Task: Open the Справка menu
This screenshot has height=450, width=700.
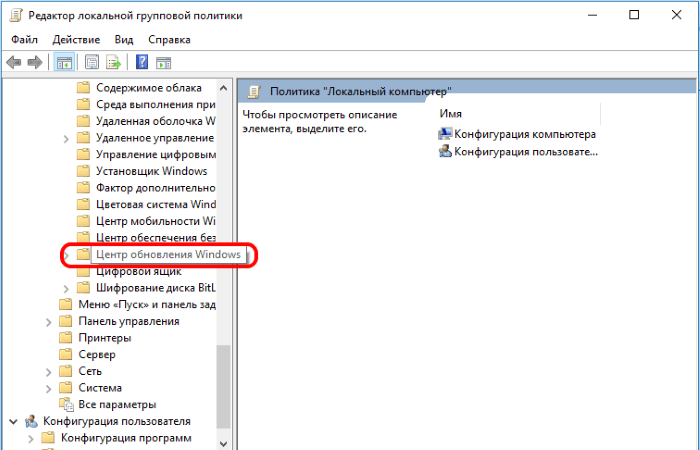Action: pyautogui.click(x=169, y=39)
